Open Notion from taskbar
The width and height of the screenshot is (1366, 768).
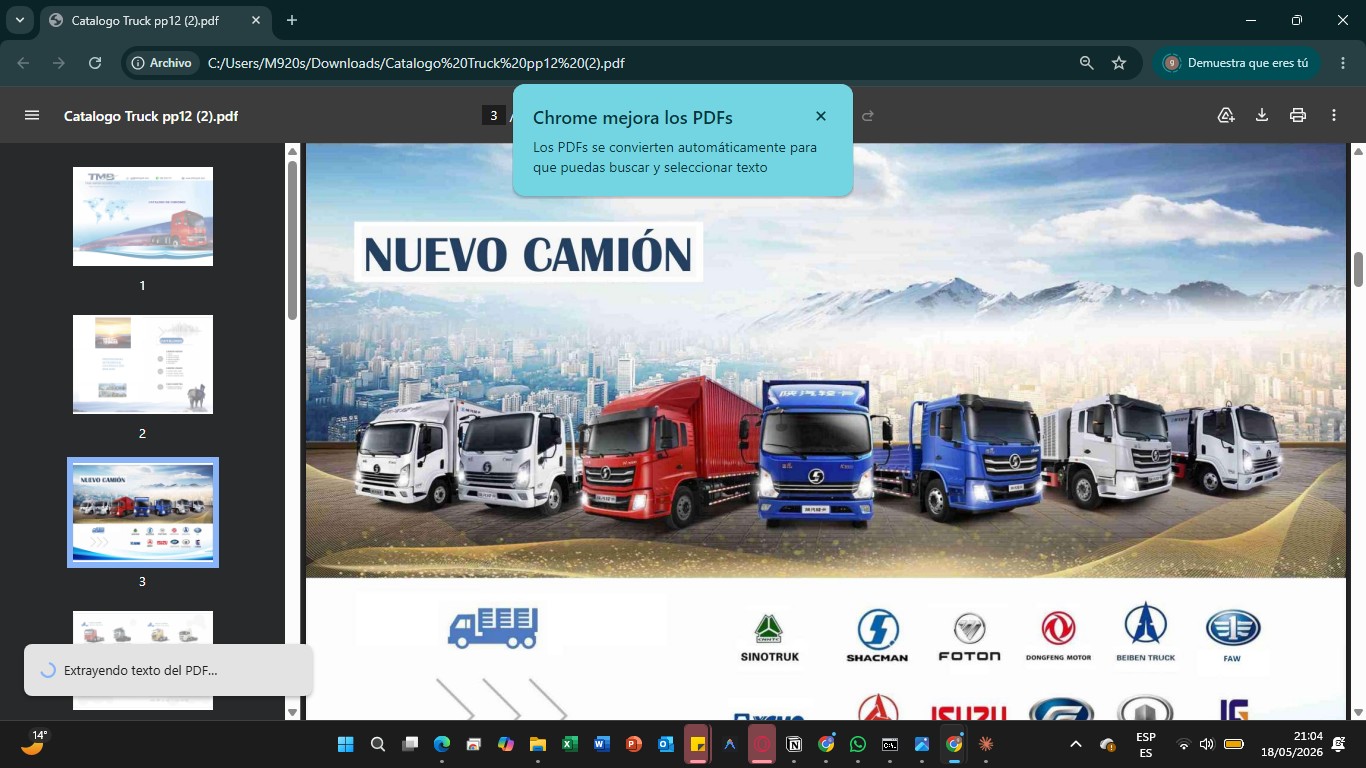(794, 744)
